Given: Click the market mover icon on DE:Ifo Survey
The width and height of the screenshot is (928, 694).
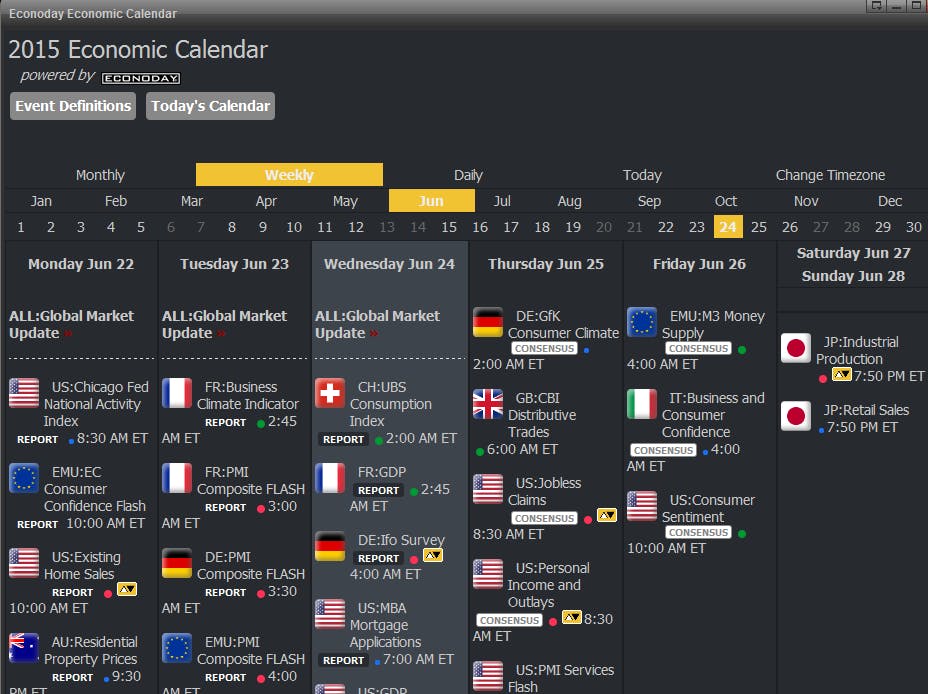Looking at the screenshot, I should pos(433,556).
